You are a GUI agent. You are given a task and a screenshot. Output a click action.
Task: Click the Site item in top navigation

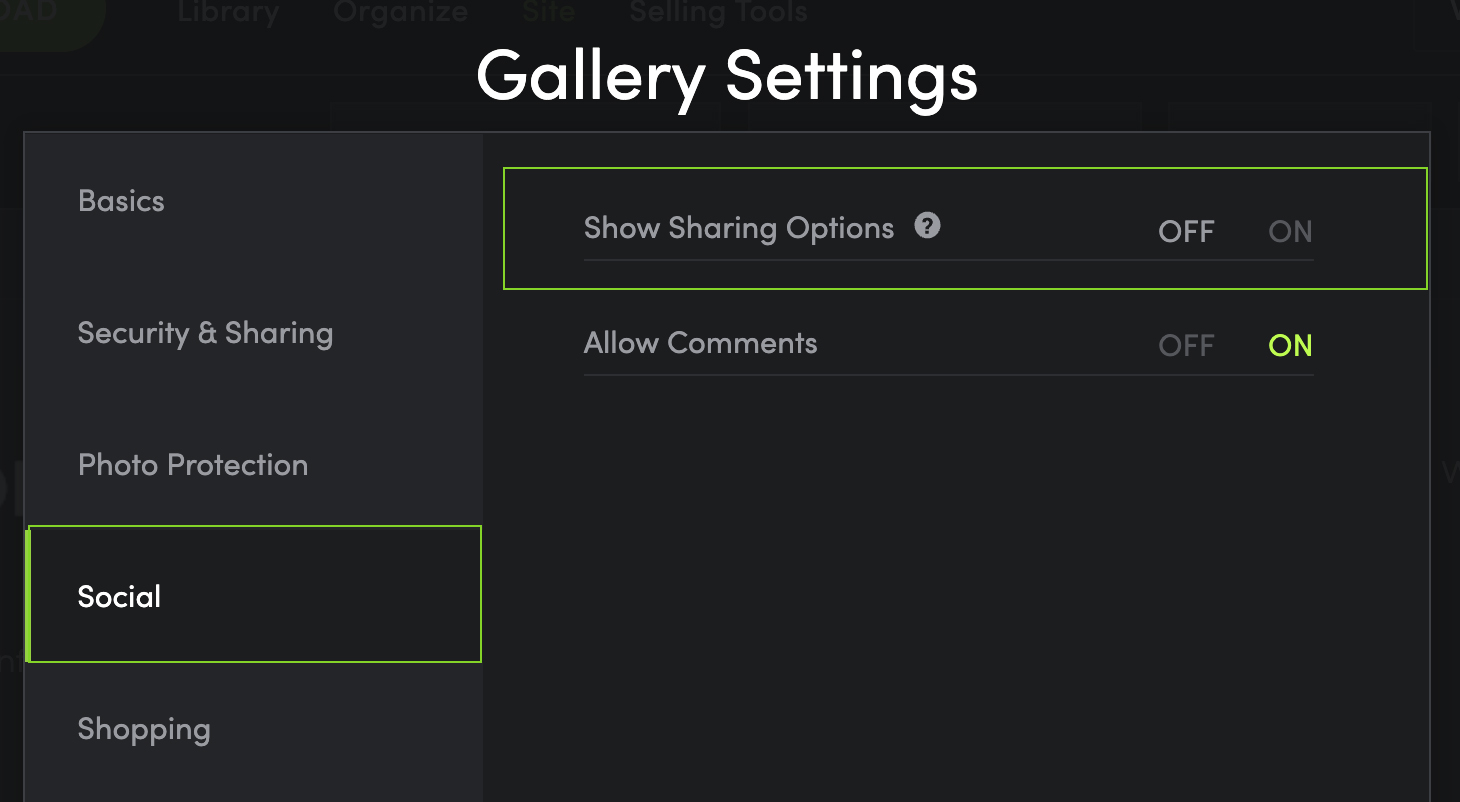pos(548,12)
